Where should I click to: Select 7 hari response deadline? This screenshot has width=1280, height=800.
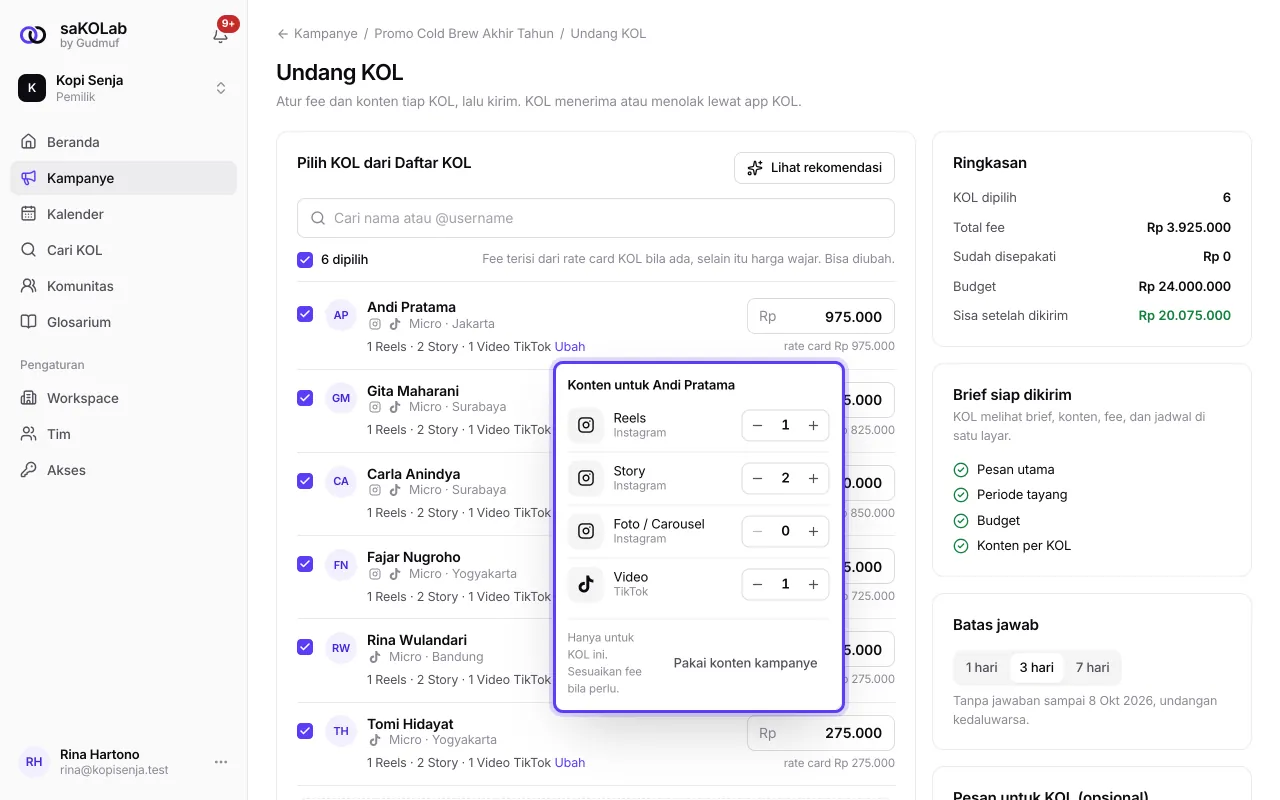[1092, 668]
